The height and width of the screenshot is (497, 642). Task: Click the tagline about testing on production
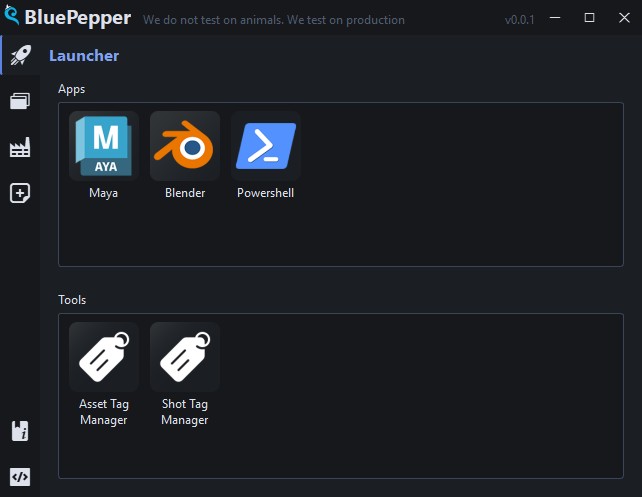(274, 20)
